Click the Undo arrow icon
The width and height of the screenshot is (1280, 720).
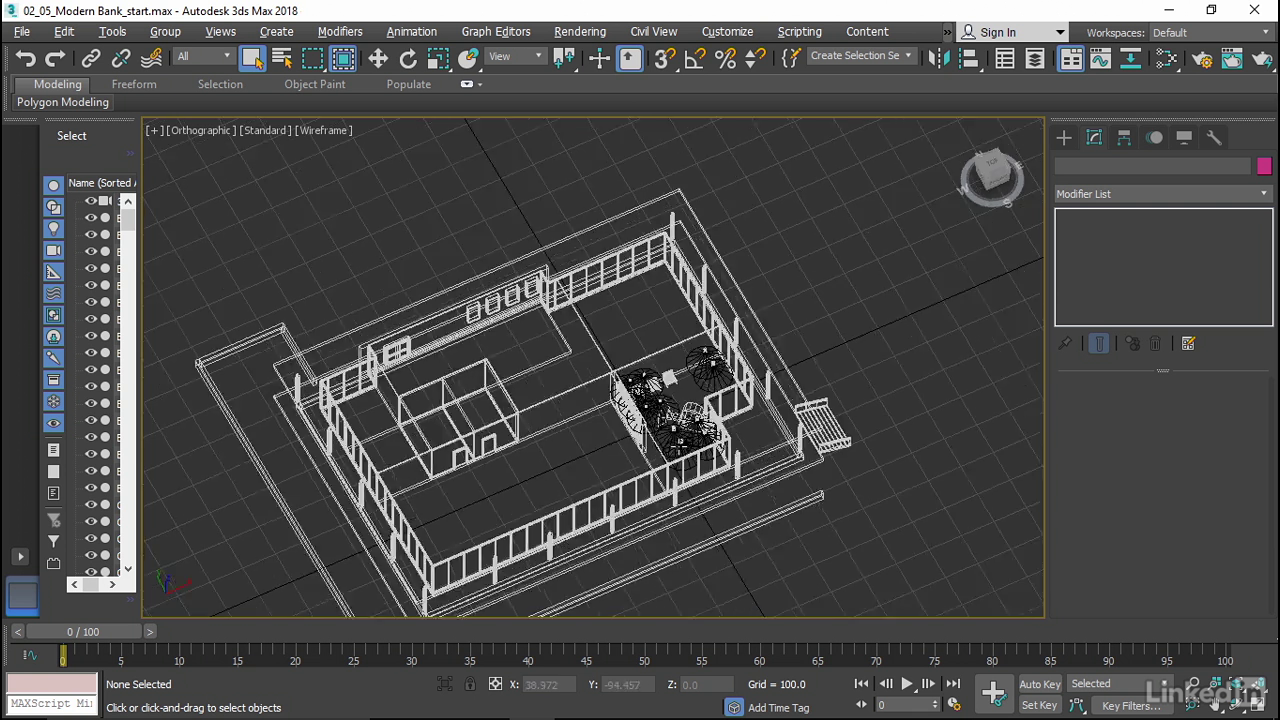[x=26, y=59]
